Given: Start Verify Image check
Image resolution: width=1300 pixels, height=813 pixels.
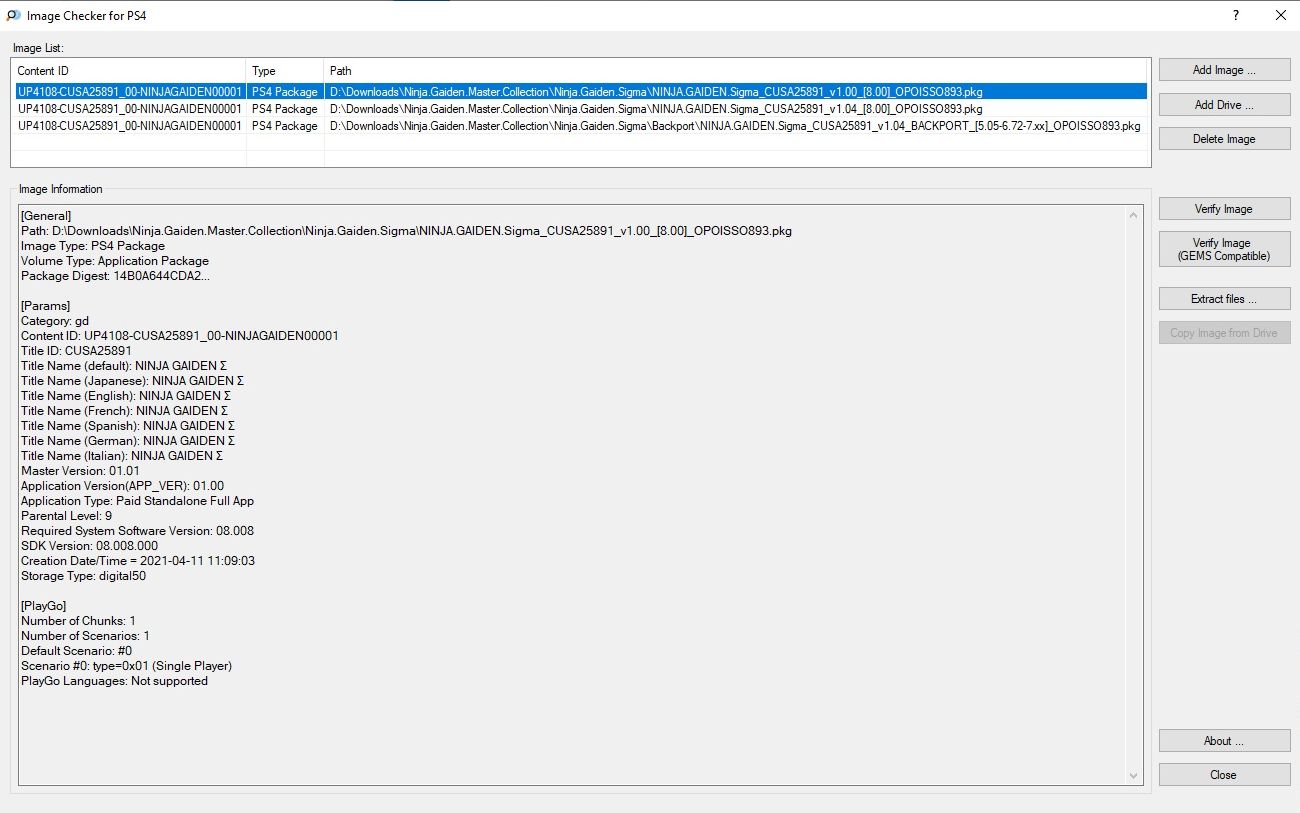Looking at the screenshot, I should click(1224, 209).
